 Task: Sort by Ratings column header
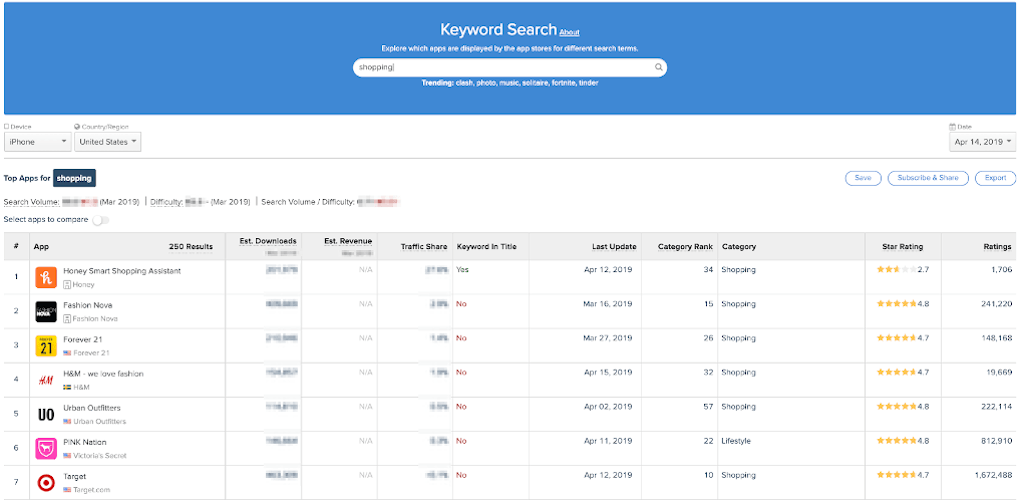[x=997, y=247]
